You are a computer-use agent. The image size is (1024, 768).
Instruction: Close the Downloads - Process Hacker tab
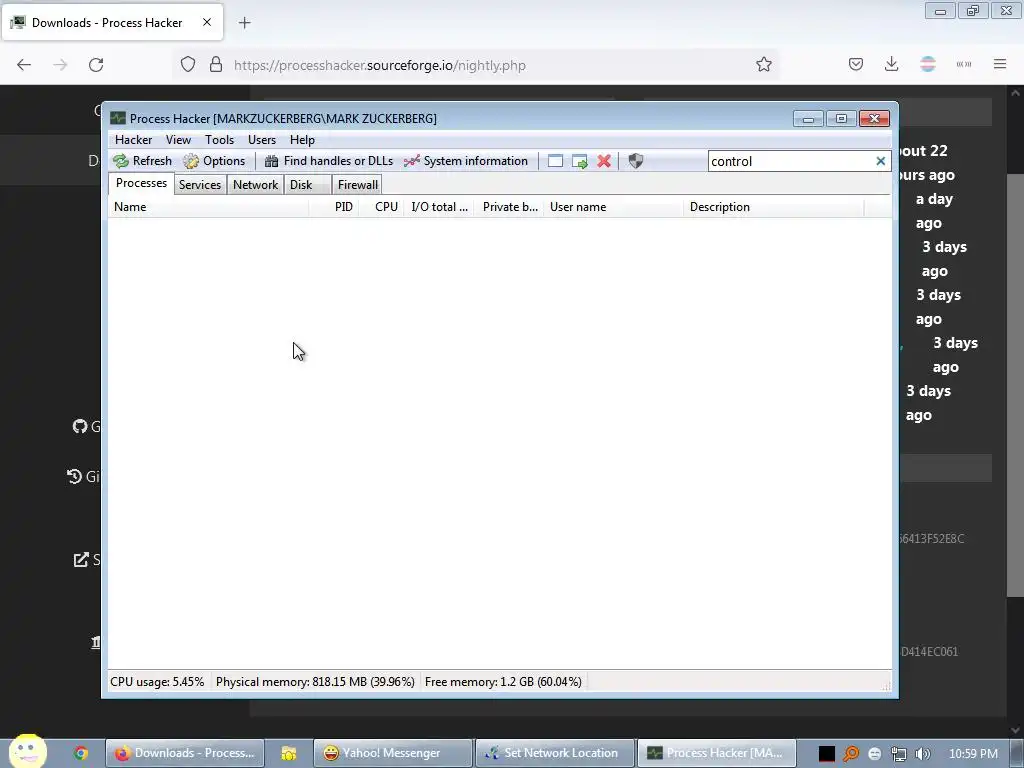pos(206,22)
